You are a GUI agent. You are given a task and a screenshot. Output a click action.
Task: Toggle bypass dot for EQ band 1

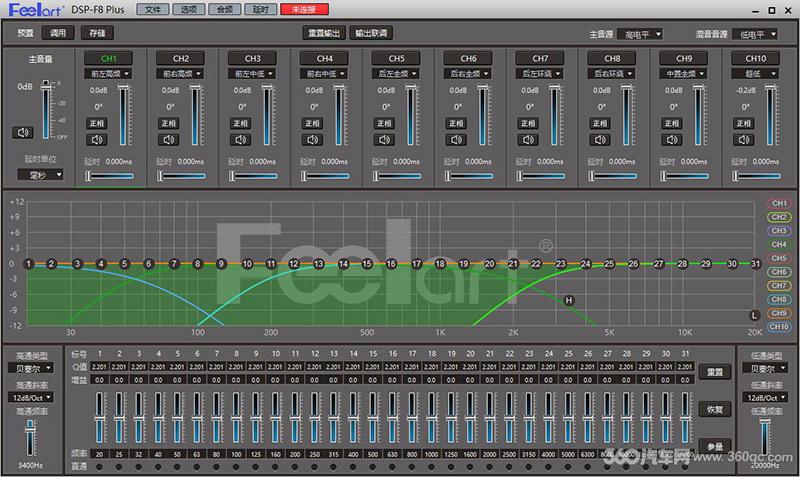pos(99,466)
